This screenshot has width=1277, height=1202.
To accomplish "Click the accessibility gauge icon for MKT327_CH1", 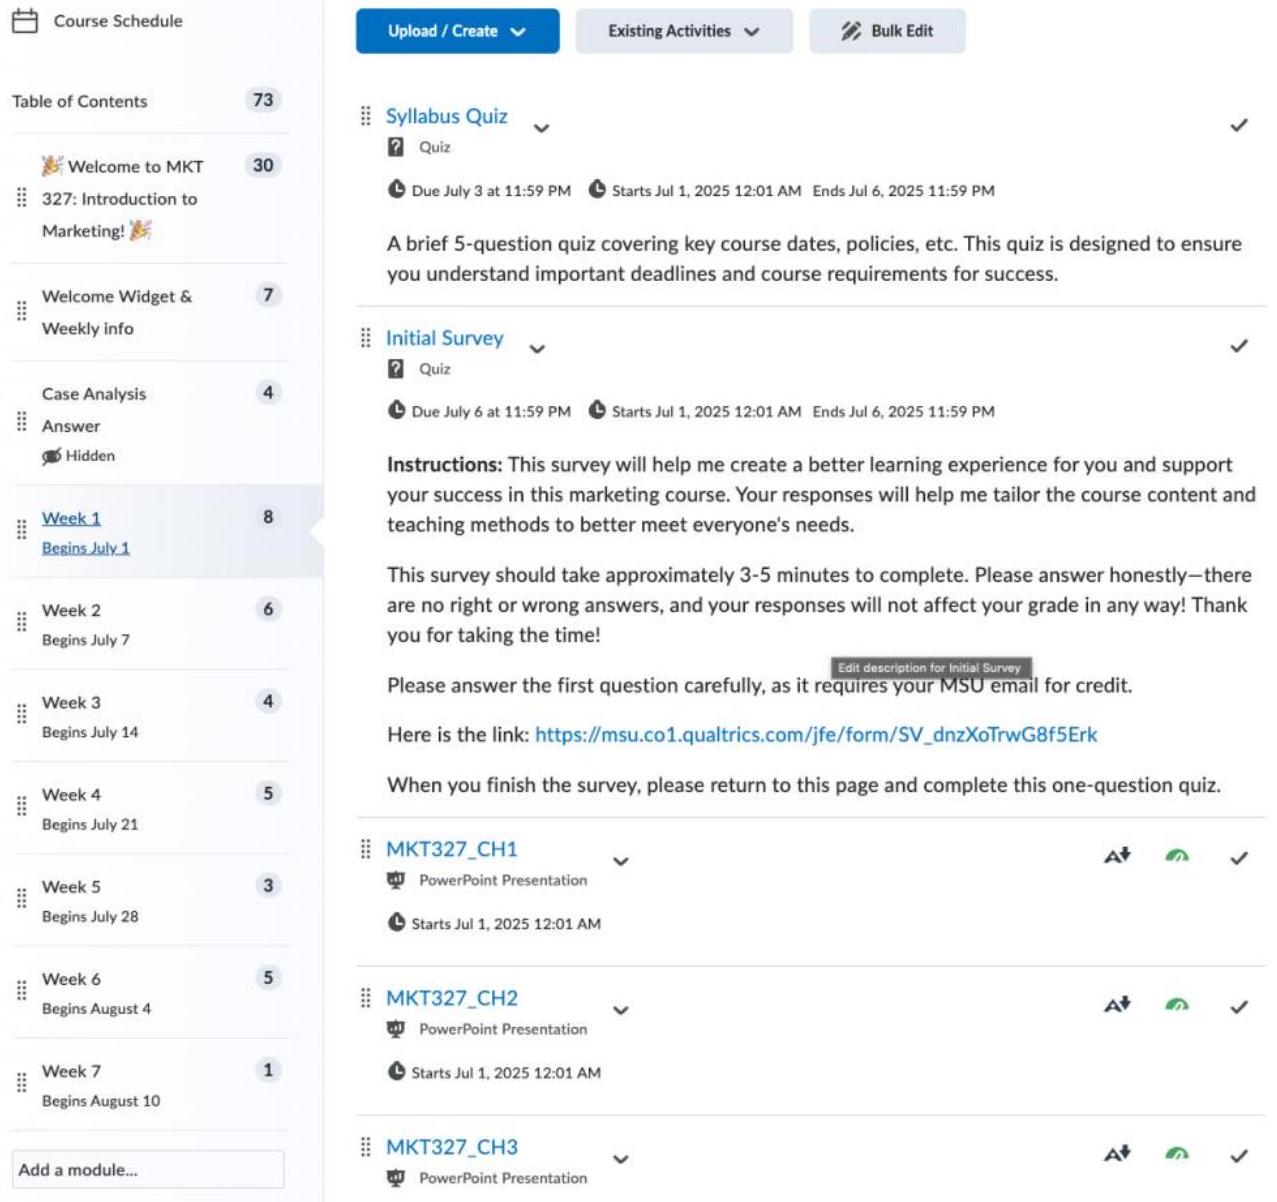I will [1177, 856].
